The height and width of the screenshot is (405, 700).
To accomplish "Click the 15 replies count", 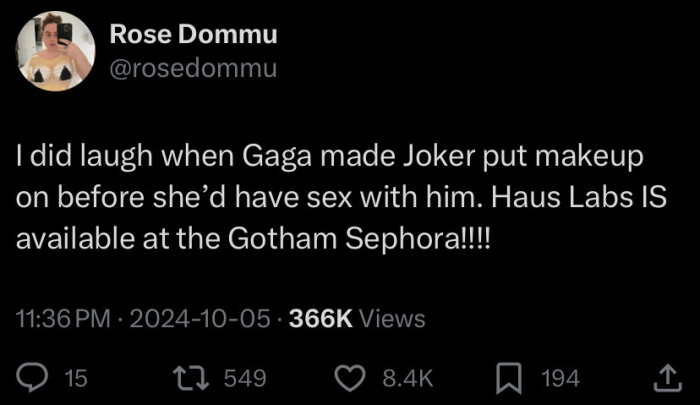I will 75,378.
